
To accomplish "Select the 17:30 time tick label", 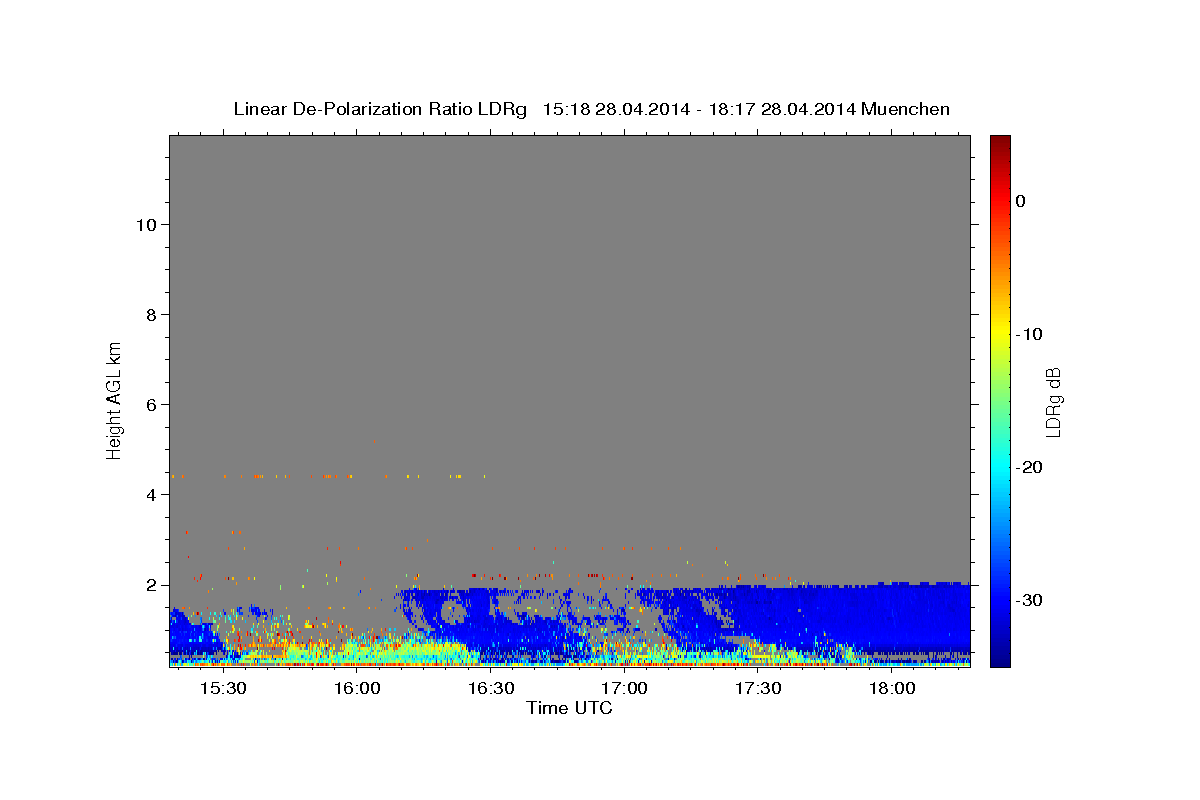I will pos(759,689).
